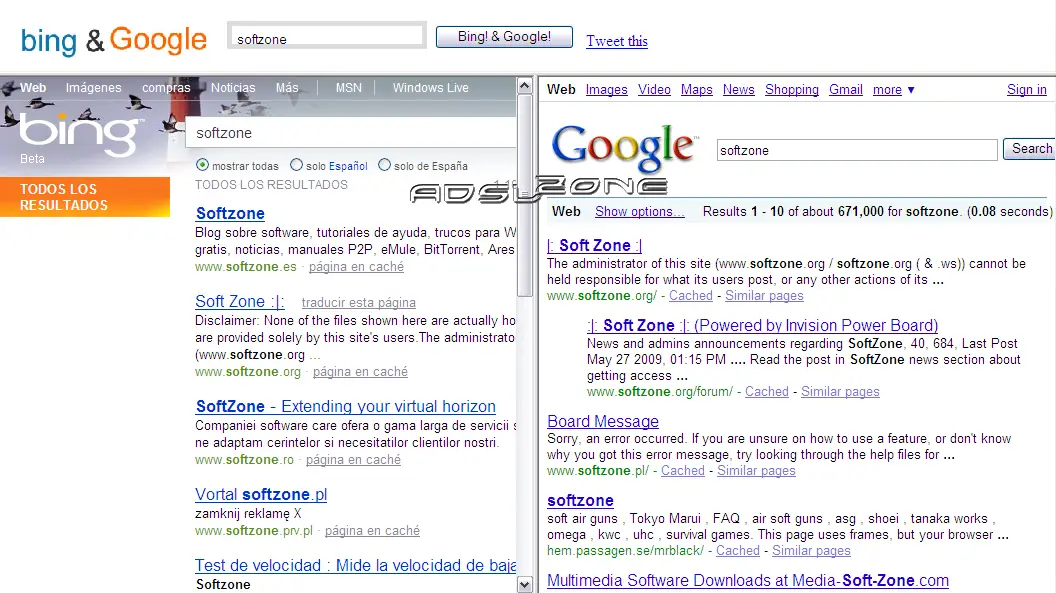
Task: Open Bing's Noticias tab
Action: [233, 88]
